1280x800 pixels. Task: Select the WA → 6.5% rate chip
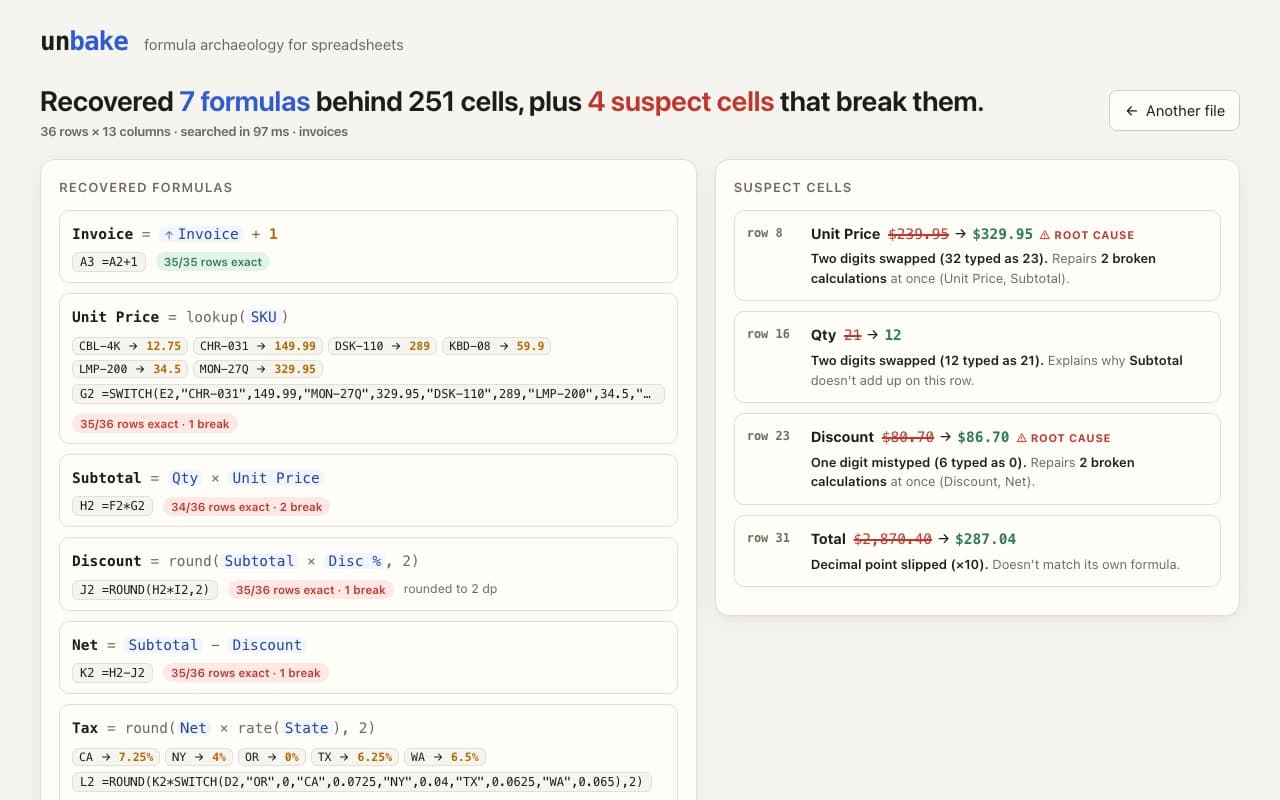coord(447,757)
